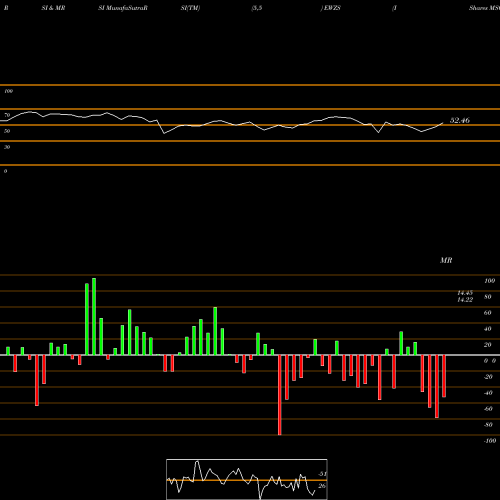The height and width of the screenshot is (500, 500).
Task: Click the value 26 in mini chart
Action: tap(322, 486)
